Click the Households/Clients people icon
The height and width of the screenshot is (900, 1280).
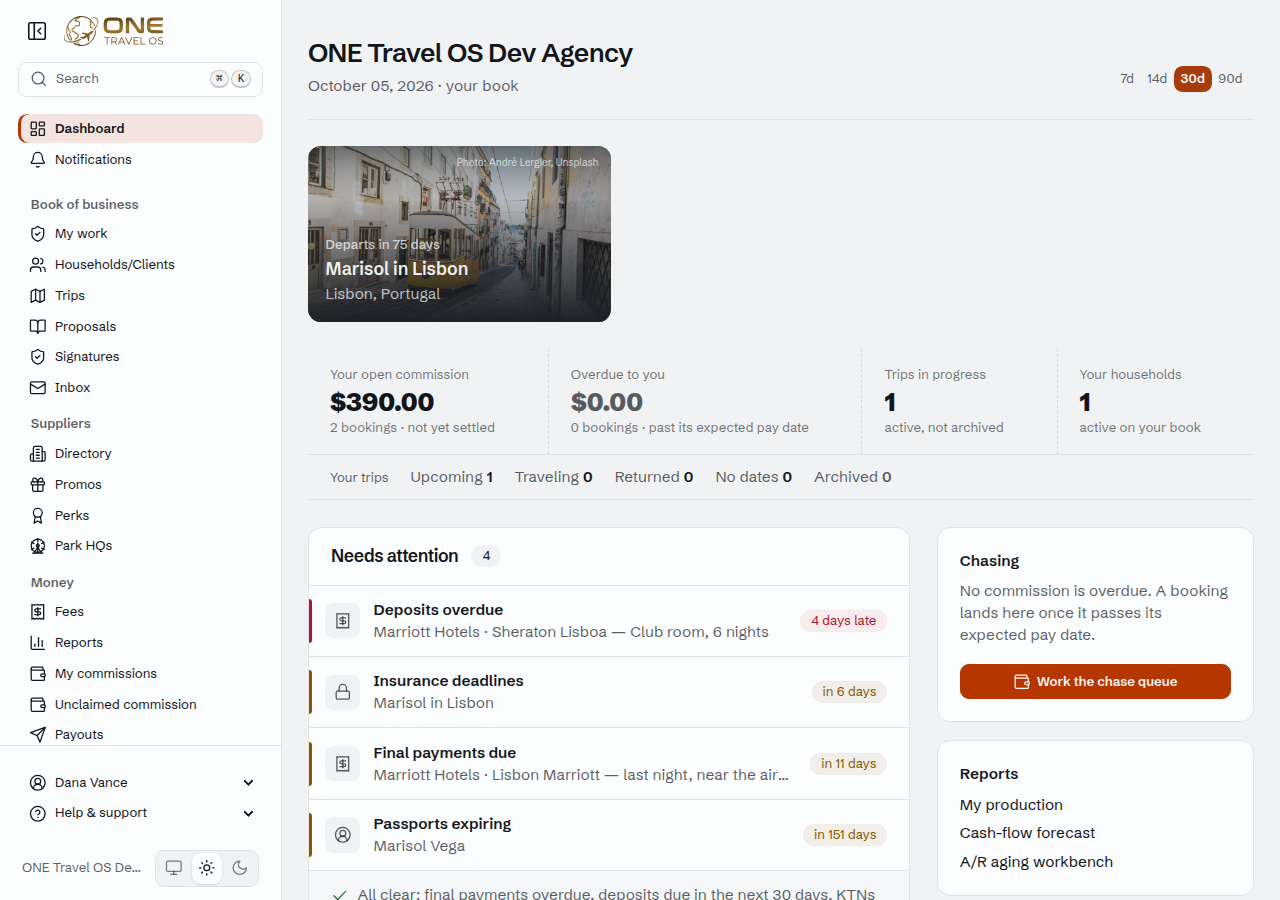click(38, 264)
